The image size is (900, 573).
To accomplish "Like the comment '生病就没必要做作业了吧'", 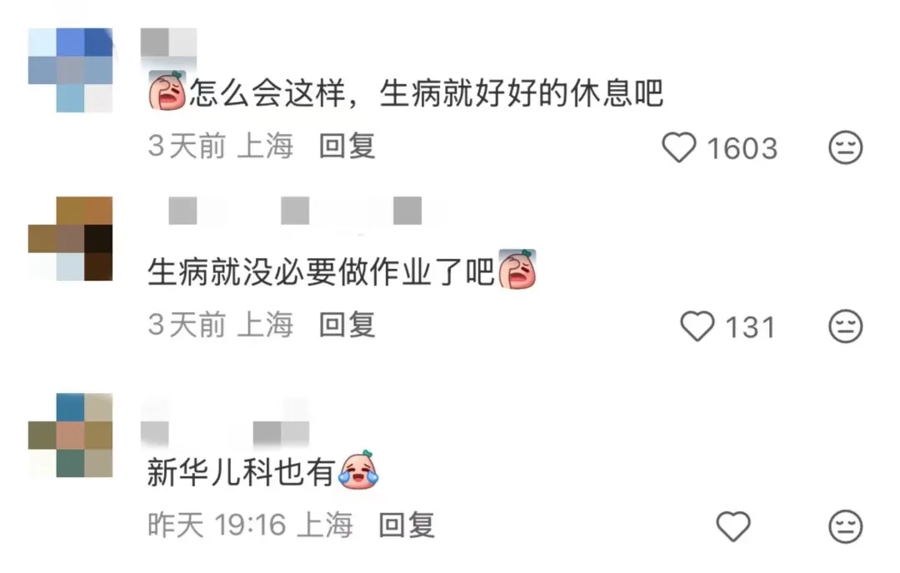I will (697, 326).
